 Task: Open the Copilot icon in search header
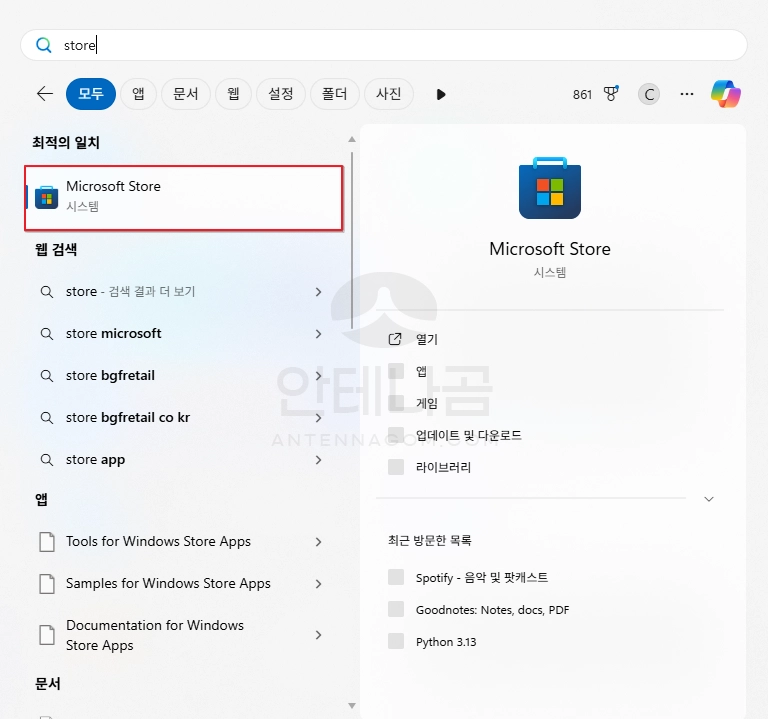(726, 94)
